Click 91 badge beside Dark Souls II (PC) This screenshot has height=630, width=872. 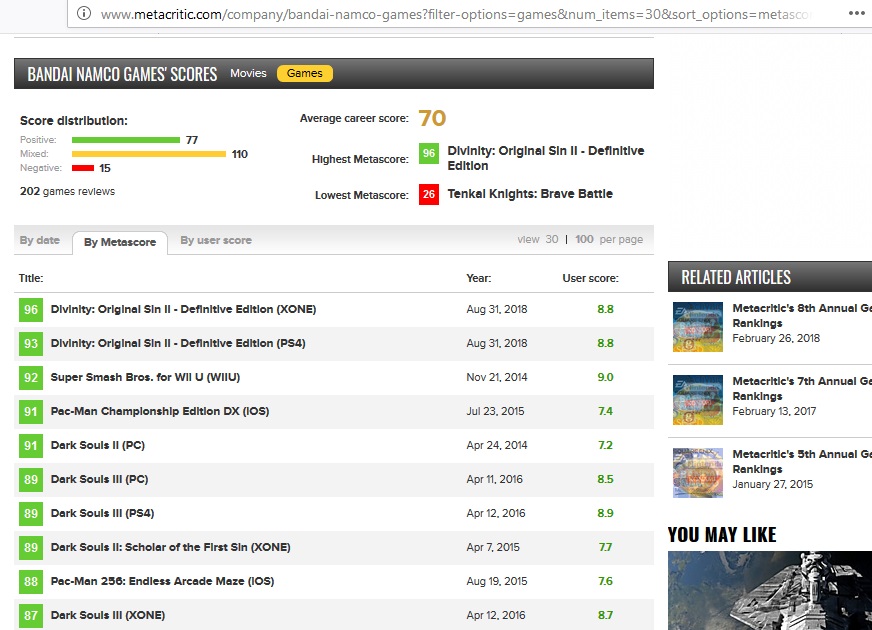point(31,445)
